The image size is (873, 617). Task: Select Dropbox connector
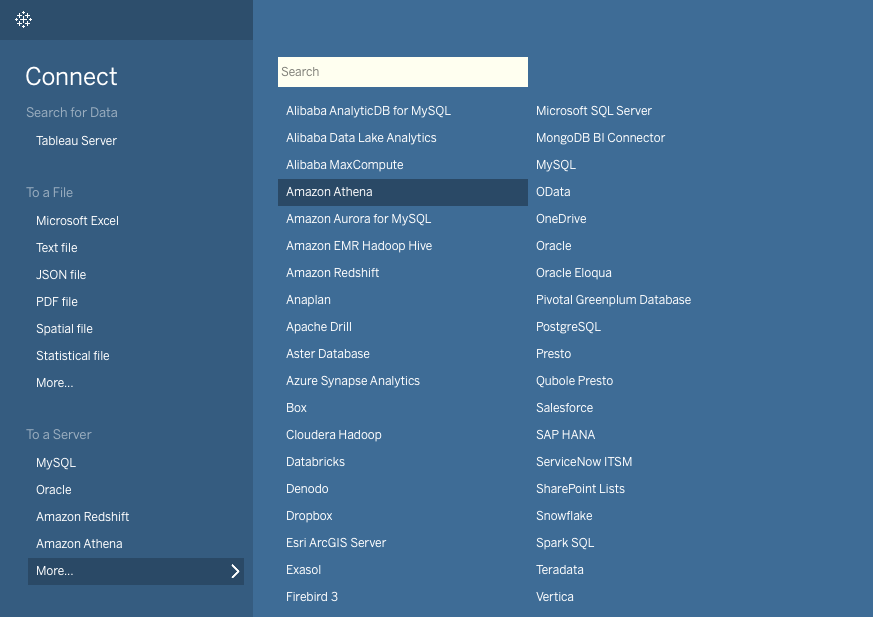point(309,516)
